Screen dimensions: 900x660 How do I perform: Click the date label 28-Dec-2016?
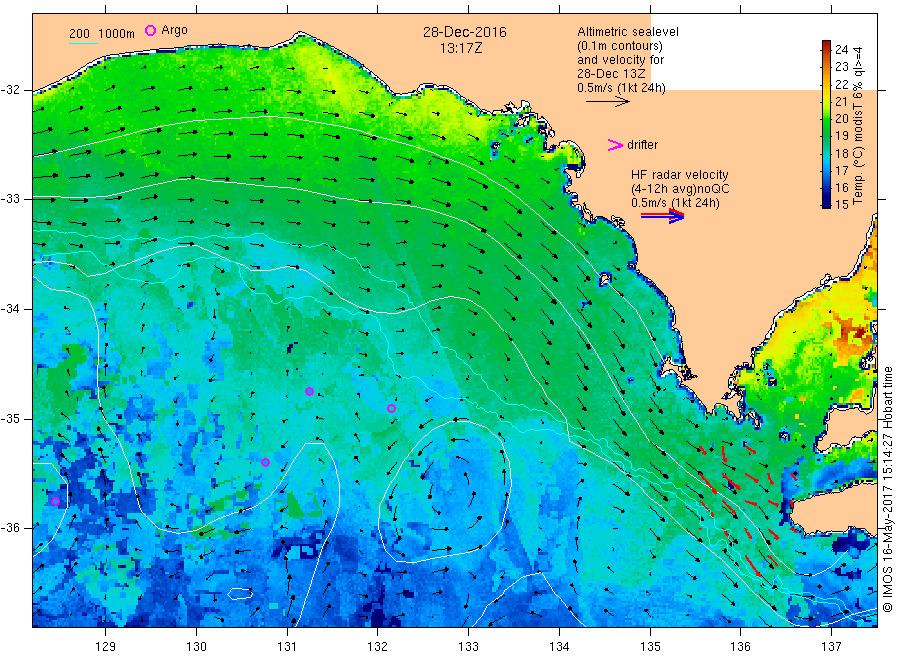click(x=465, y=32)
